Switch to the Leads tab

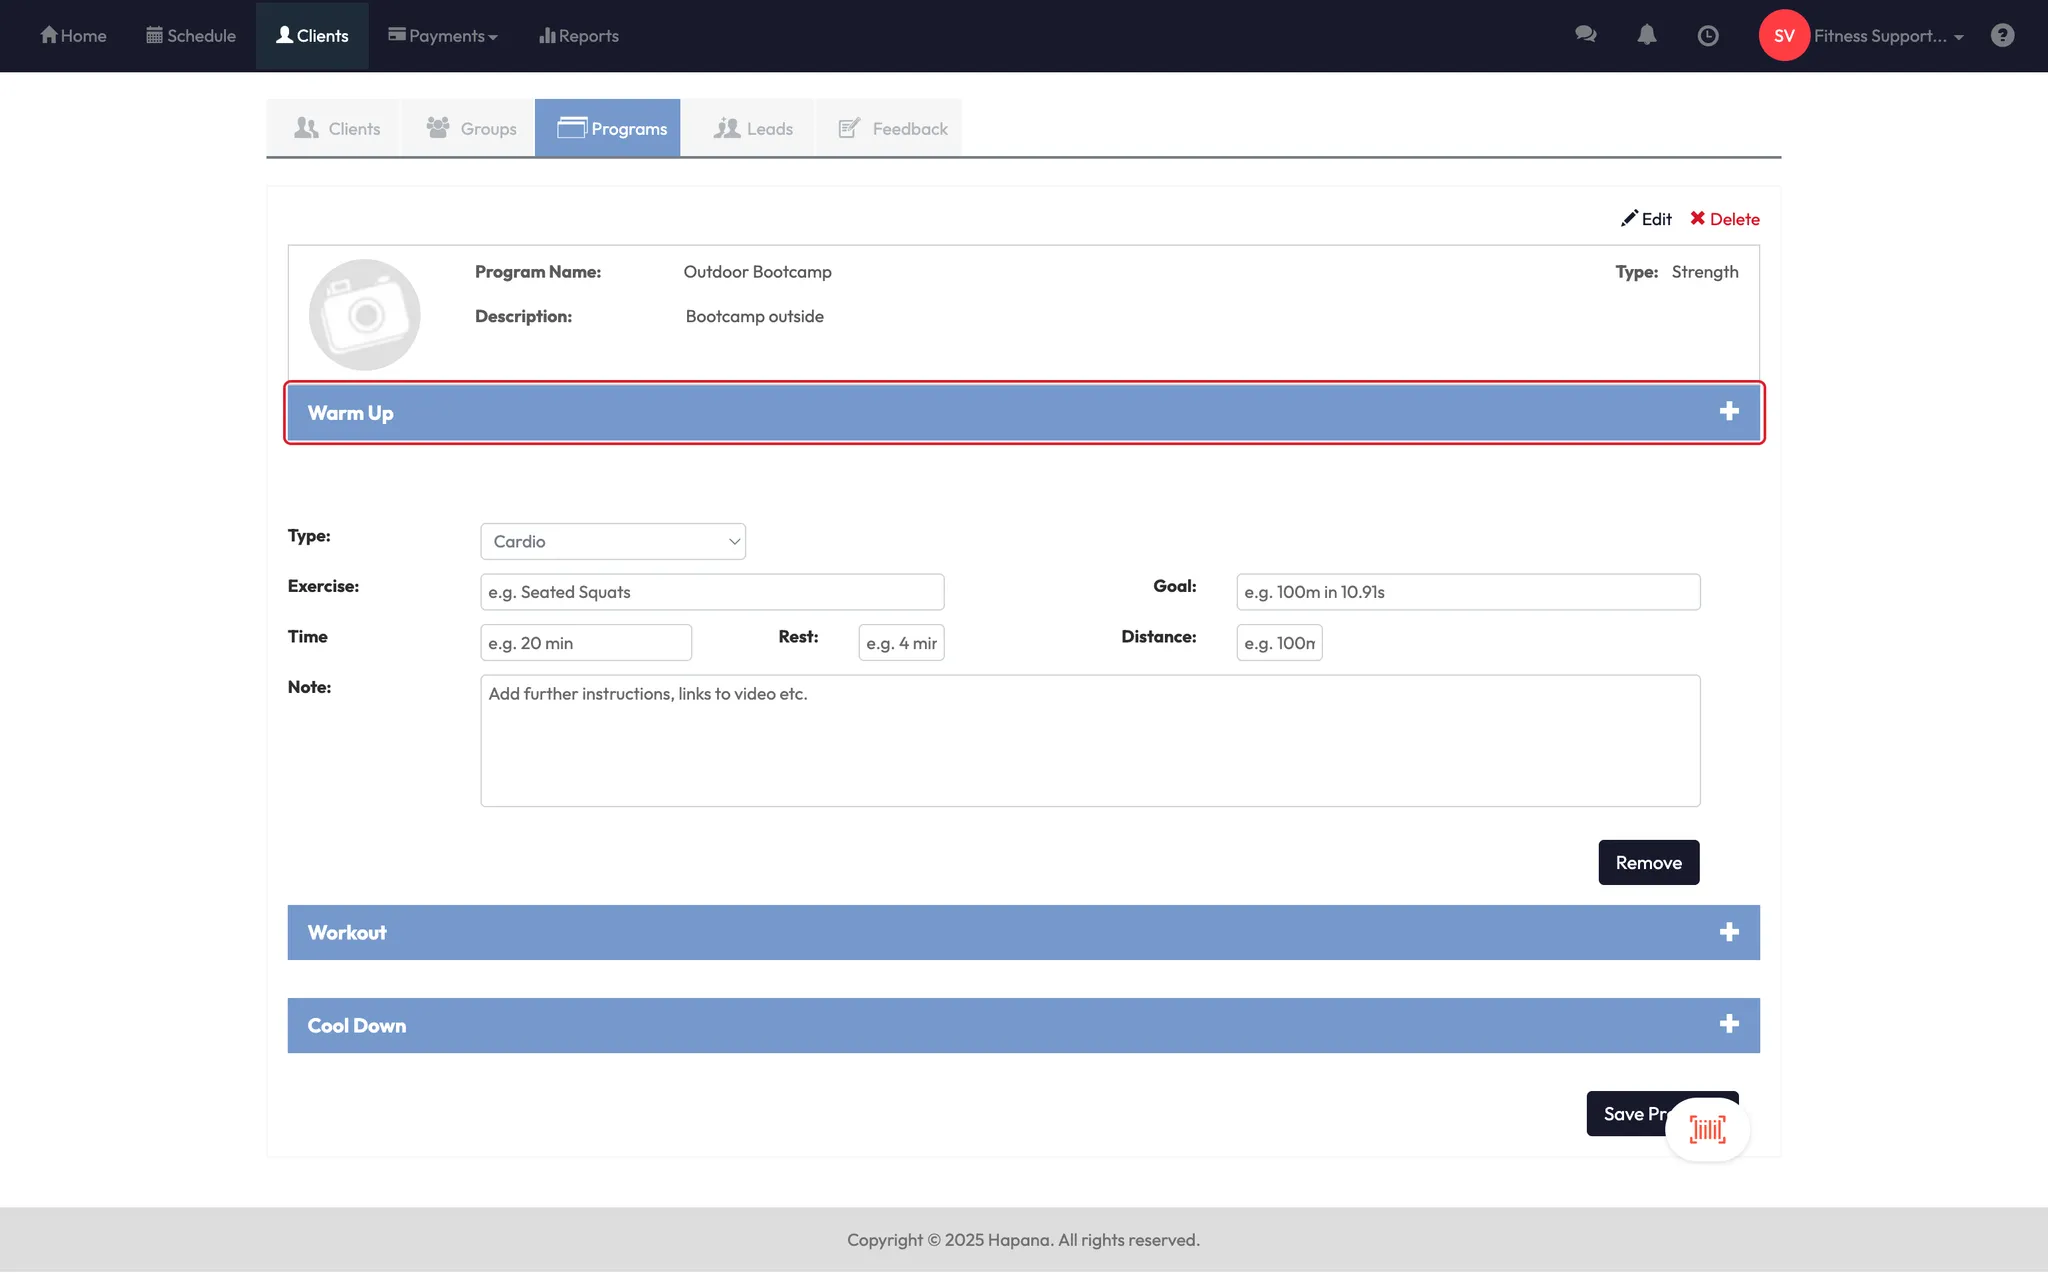pyautogui.click(x=753, y=128)
